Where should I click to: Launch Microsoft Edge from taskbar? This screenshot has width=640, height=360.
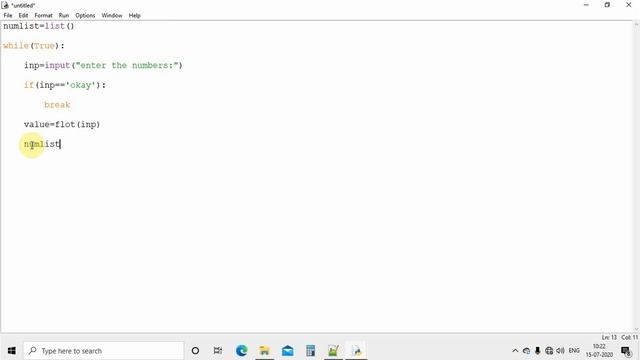pyautogui.click(x=241, y=351)
